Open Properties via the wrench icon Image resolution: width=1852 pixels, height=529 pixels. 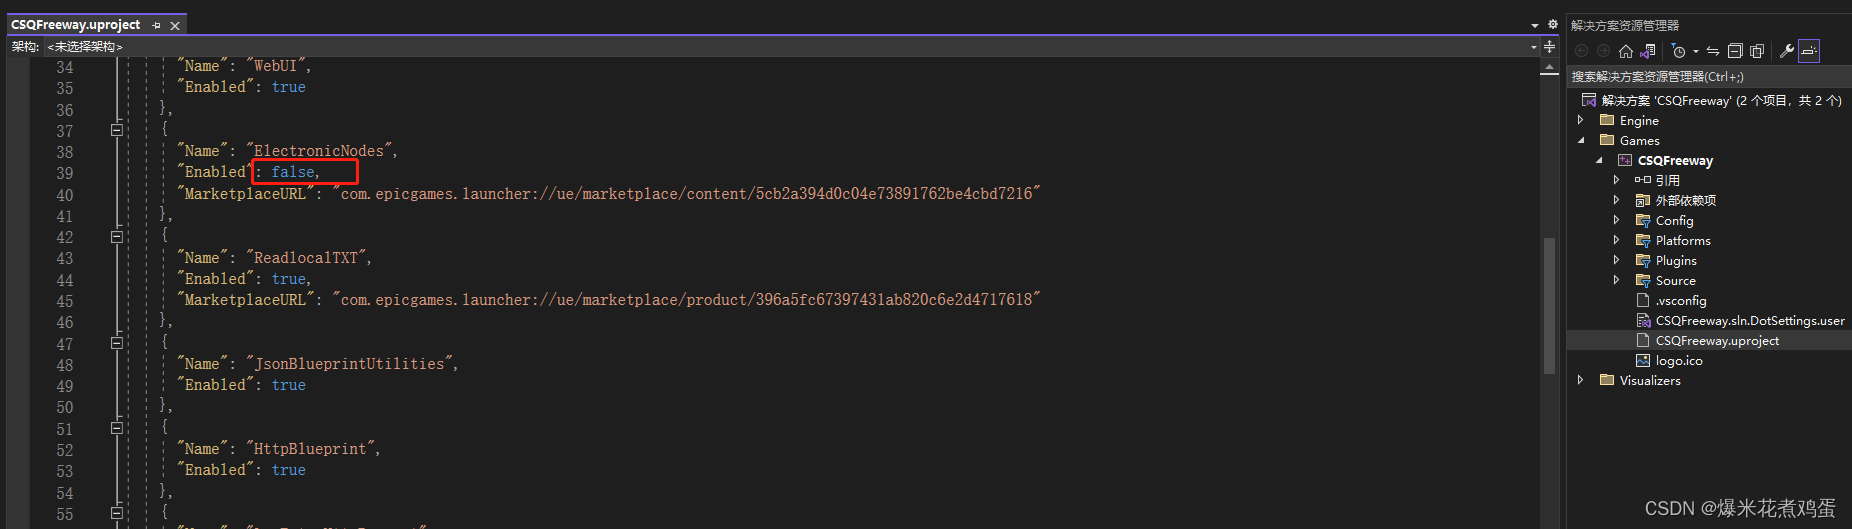(1787, 51)
